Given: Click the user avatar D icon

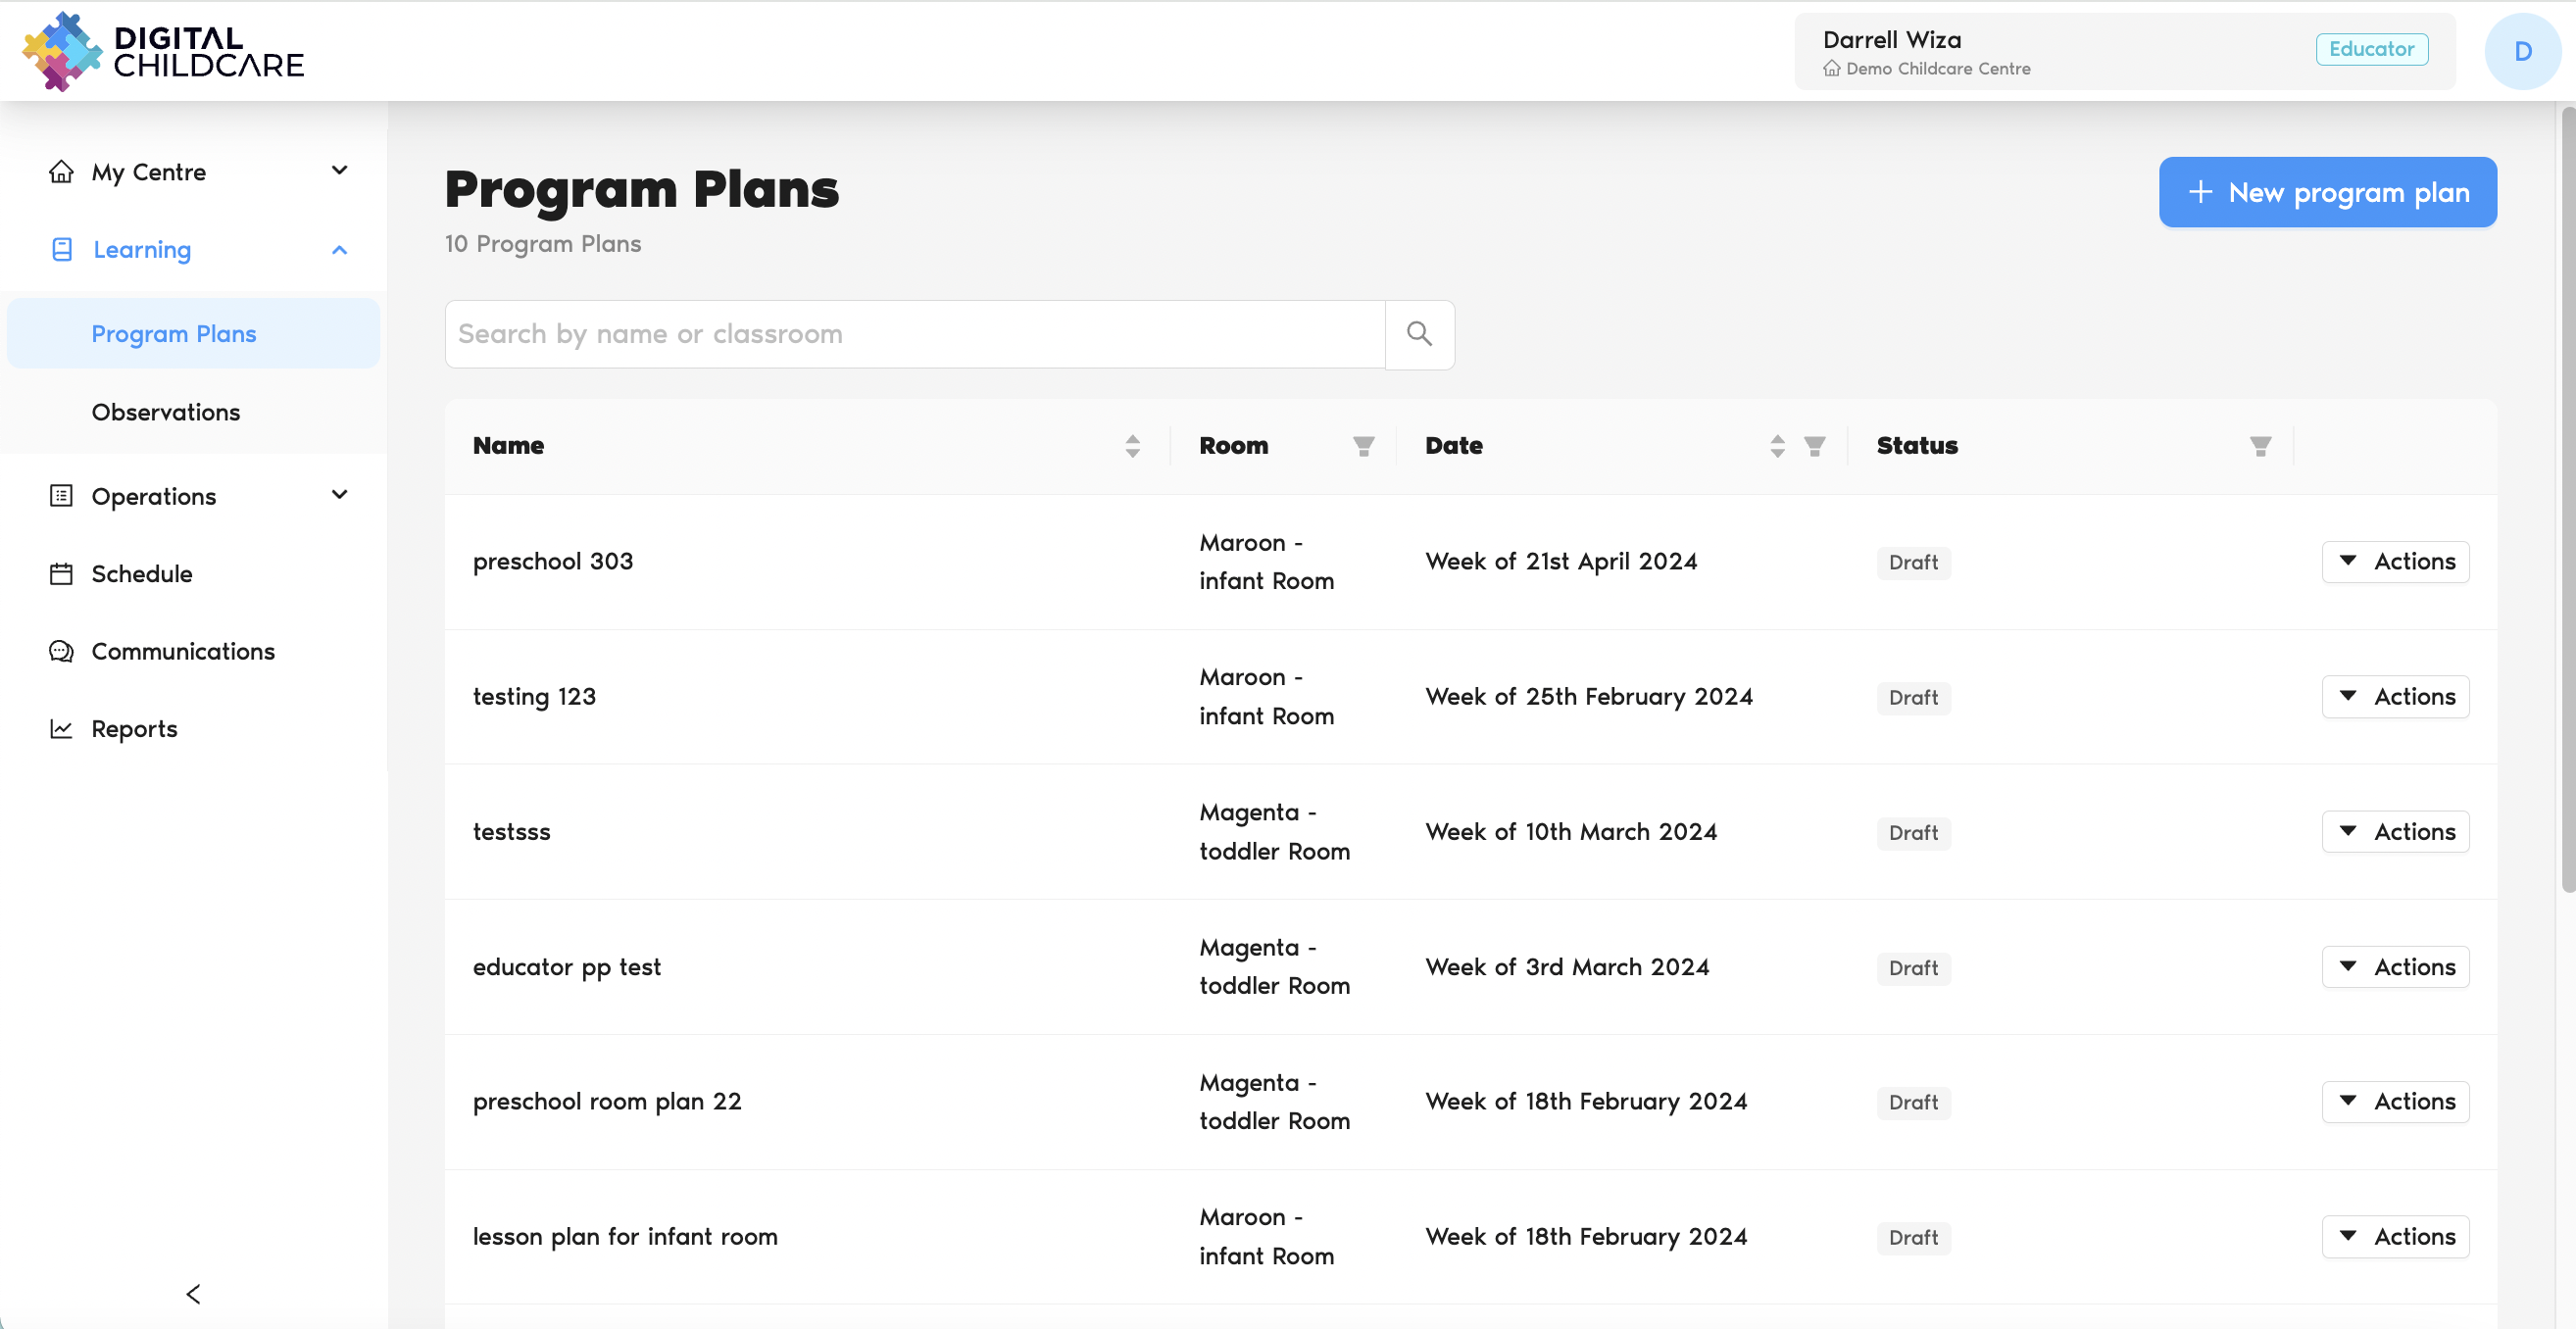Looking at the screenshot, I should coord(2522,51).
